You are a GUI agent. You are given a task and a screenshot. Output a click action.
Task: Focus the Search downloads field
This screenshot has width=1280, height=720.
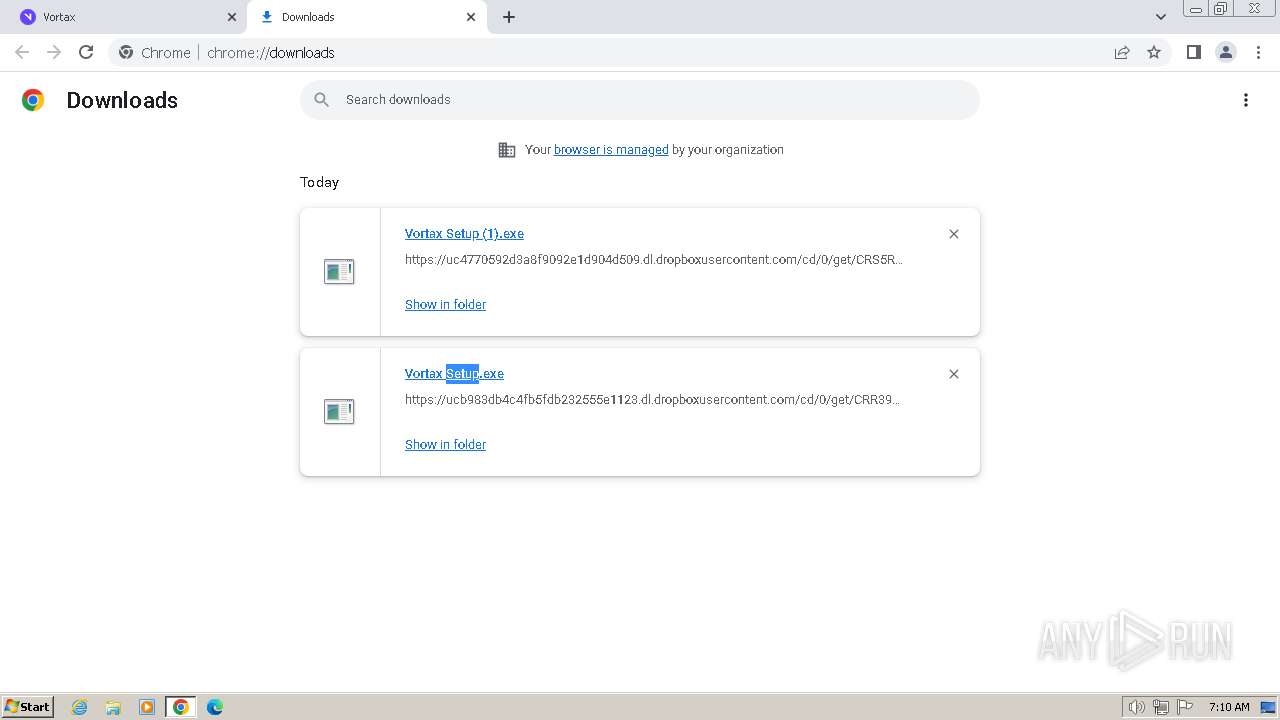tap(640, 100)
